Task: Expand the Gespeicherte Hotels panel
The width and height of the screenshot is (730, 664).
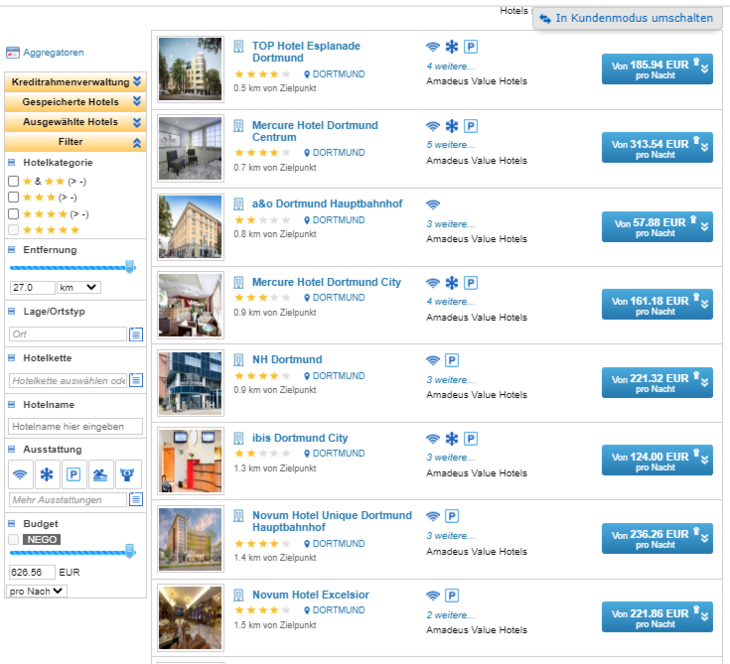Action: click(75, 102)
